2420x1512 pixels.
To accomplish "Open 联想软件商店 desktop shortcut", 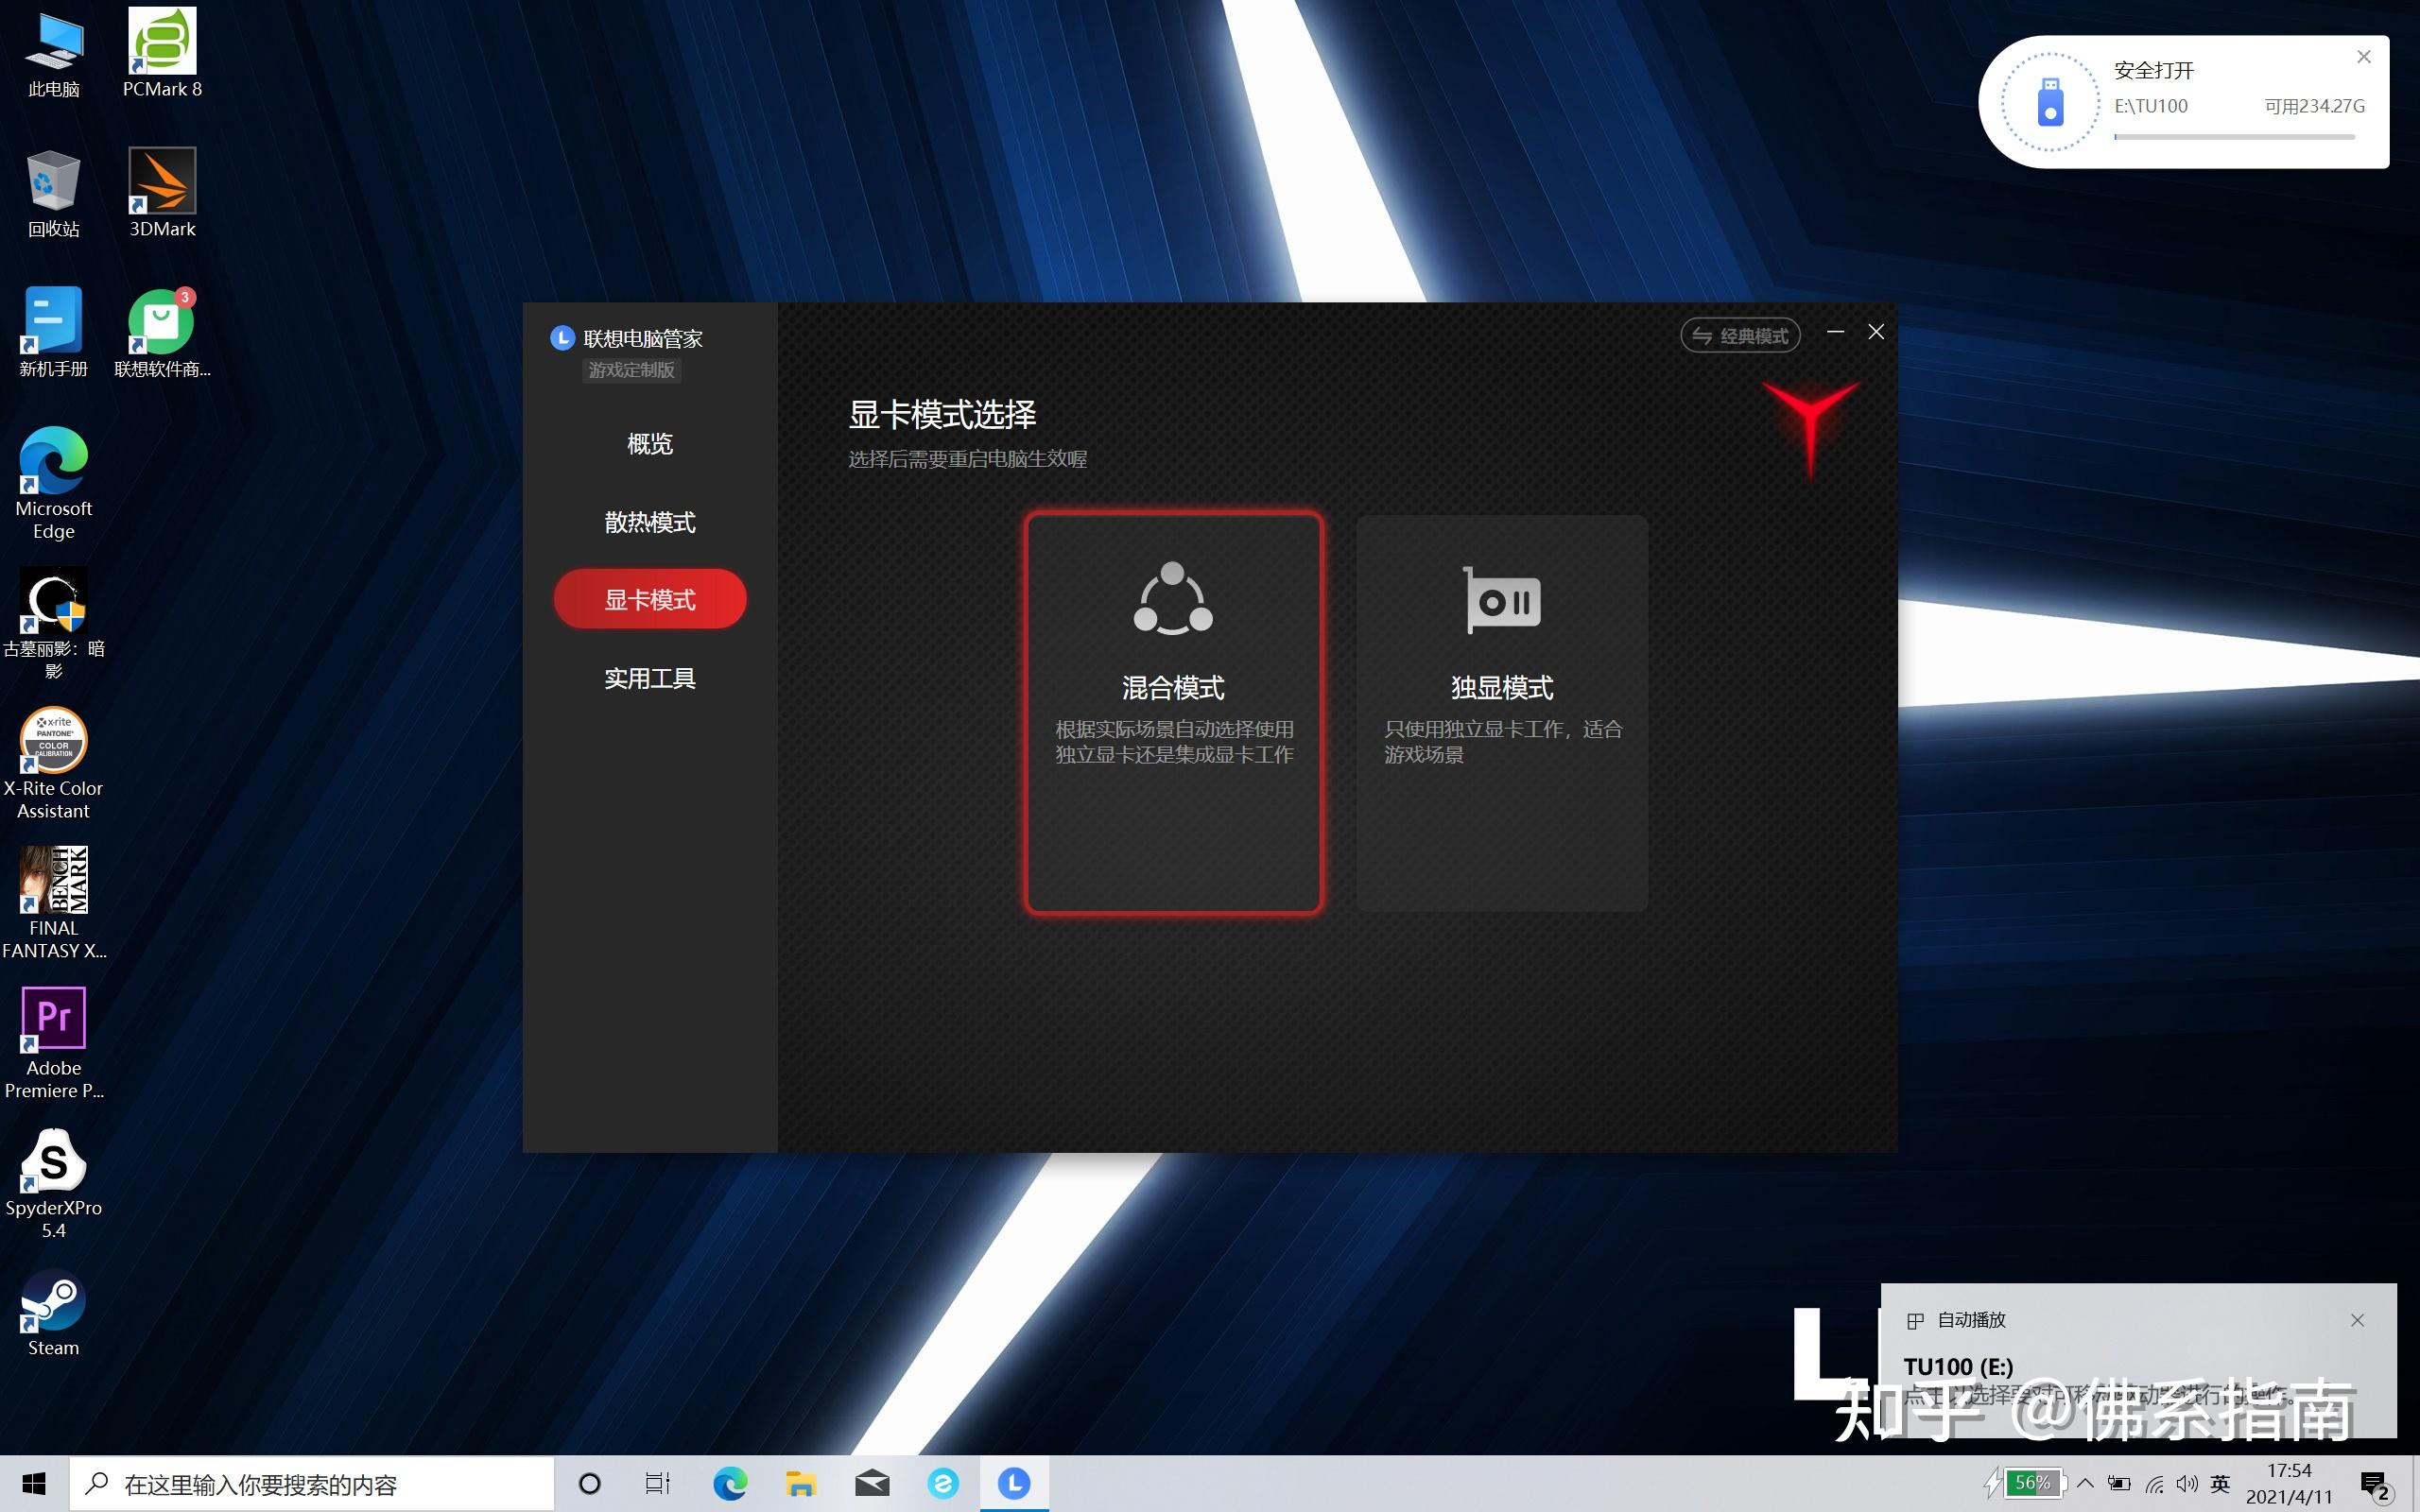I will point(162,334).
